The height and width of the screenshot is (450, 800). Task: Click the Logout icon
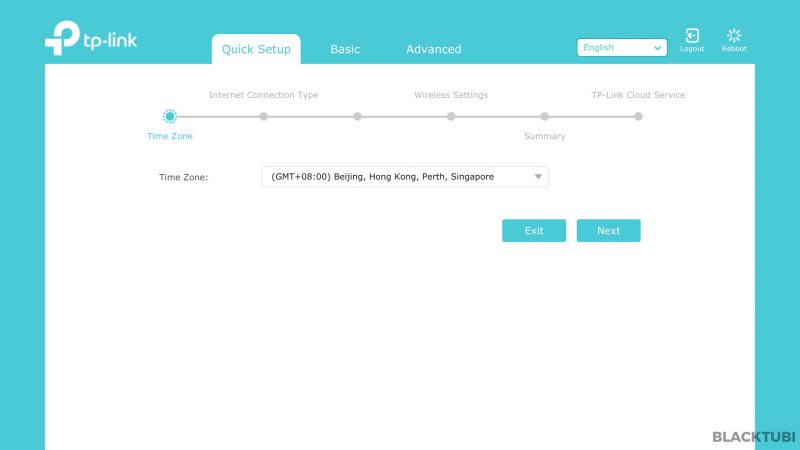click(692, 36)
